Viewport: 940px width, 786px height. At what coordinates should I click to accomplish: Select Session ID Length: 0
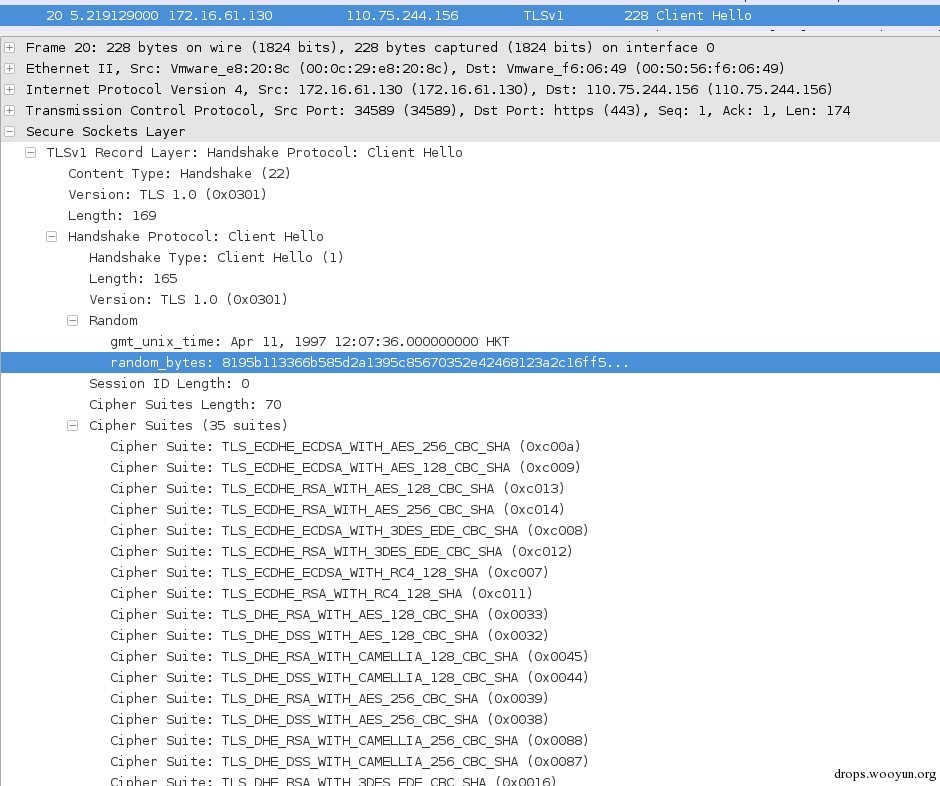click(x=169, y=383)
